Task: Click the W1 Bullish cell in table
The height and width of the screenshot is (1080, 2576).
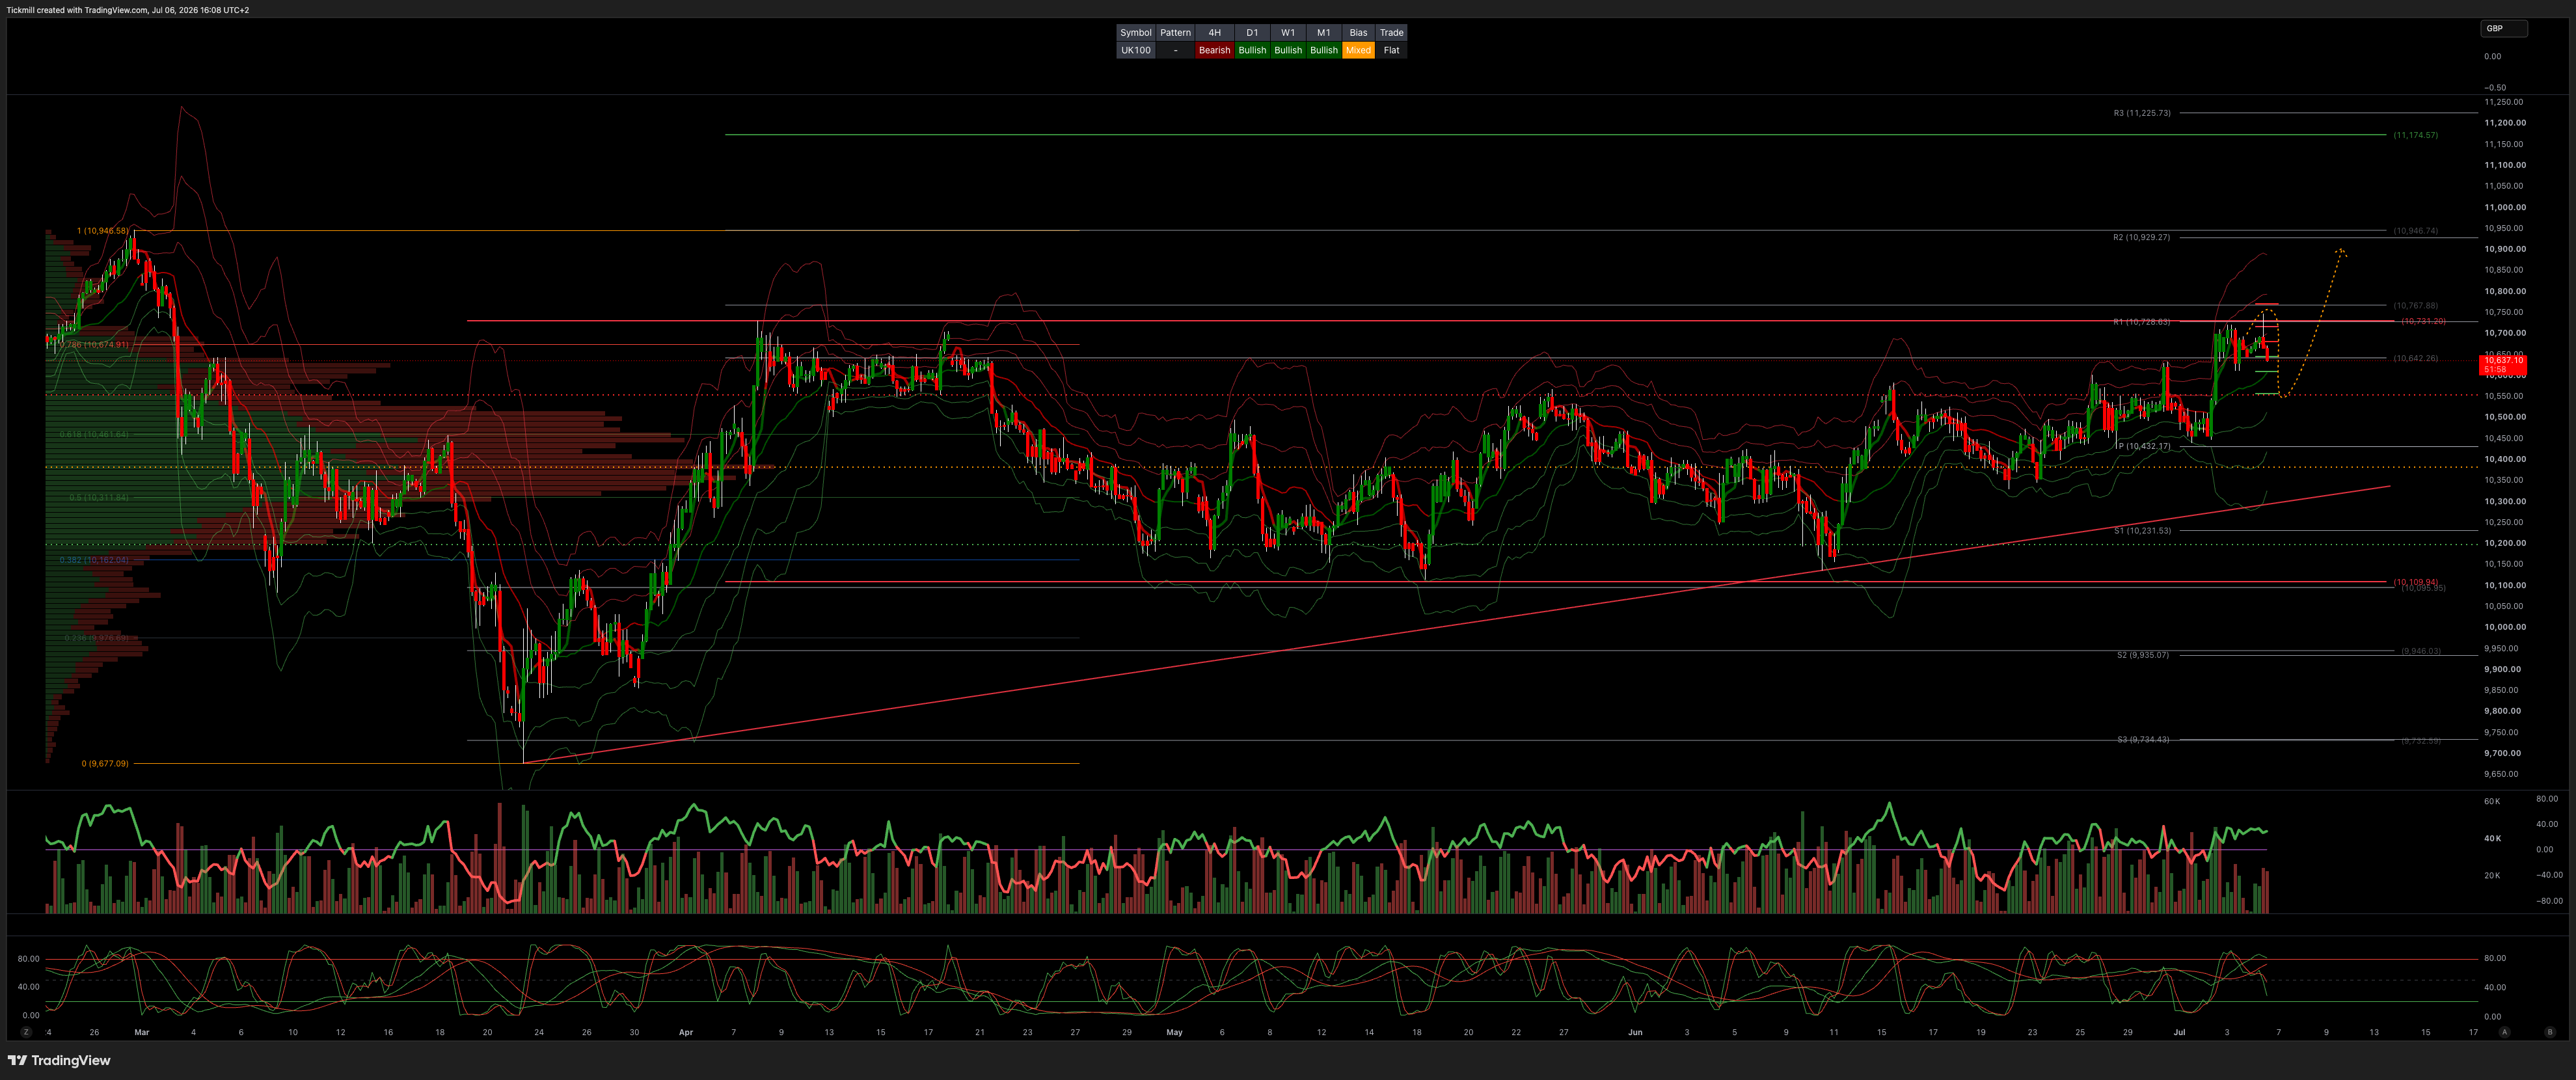Action: (1288, 50)
